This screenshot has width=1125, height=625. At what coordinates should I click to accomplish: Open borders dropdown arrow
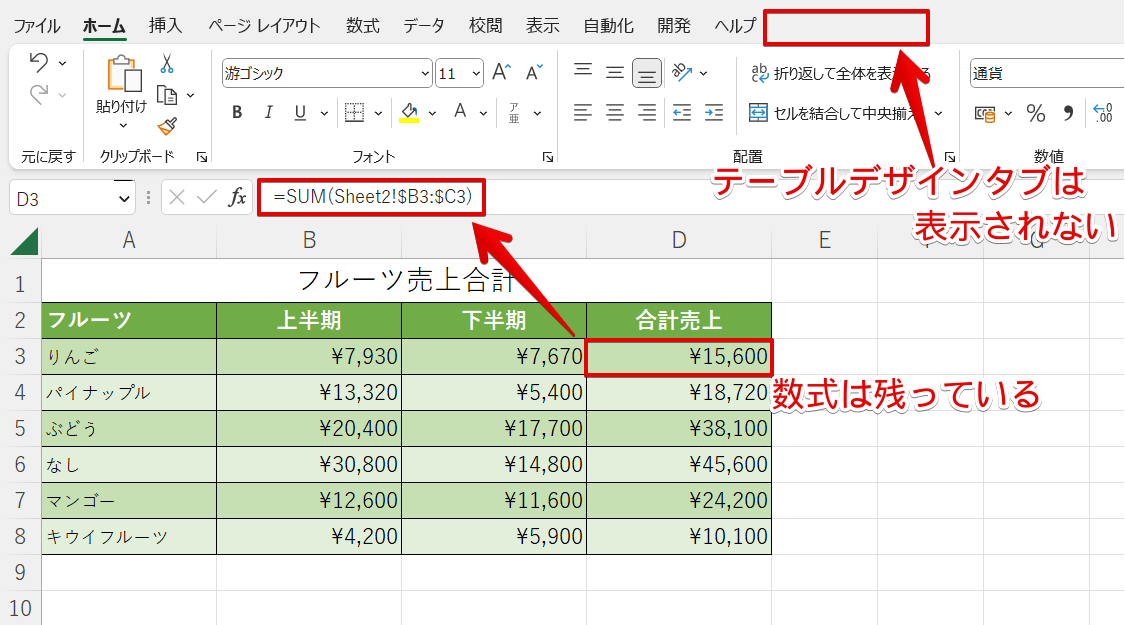(x=378, y=113)
